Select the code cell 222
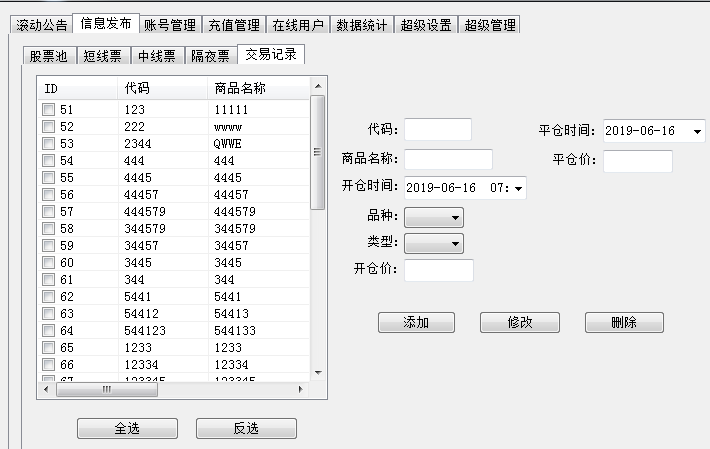The width and height of the screenshot is (710, 449). 134,127
